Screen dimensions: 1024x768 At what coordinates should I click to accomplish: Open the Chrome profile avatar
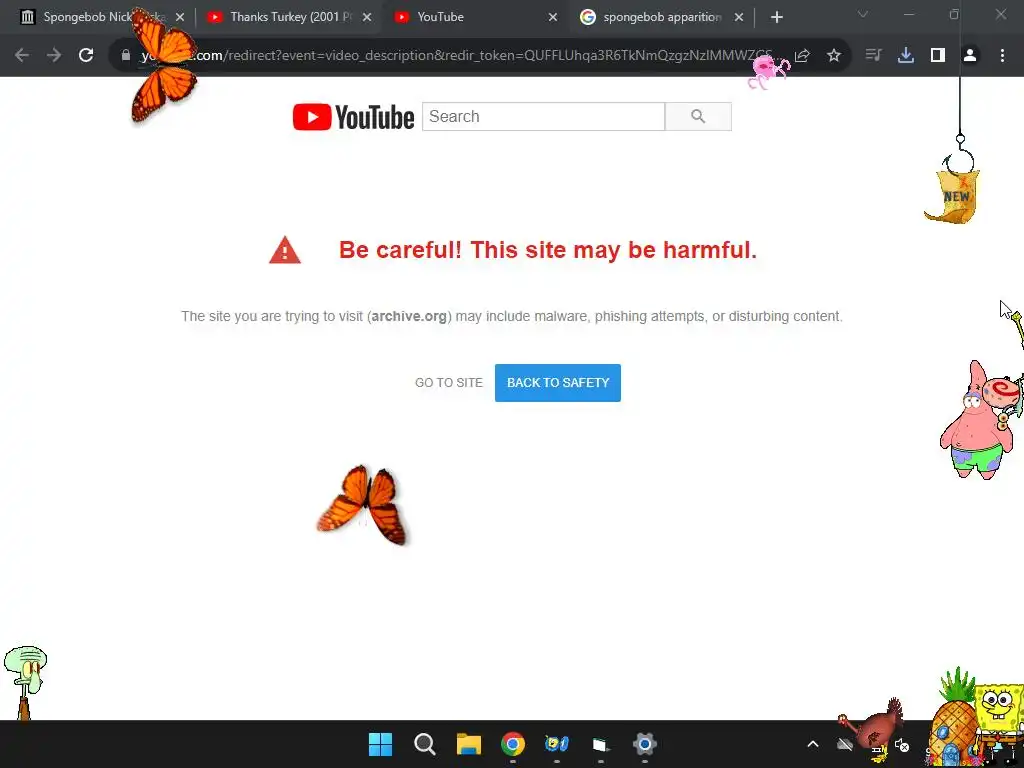click(970, 56)
